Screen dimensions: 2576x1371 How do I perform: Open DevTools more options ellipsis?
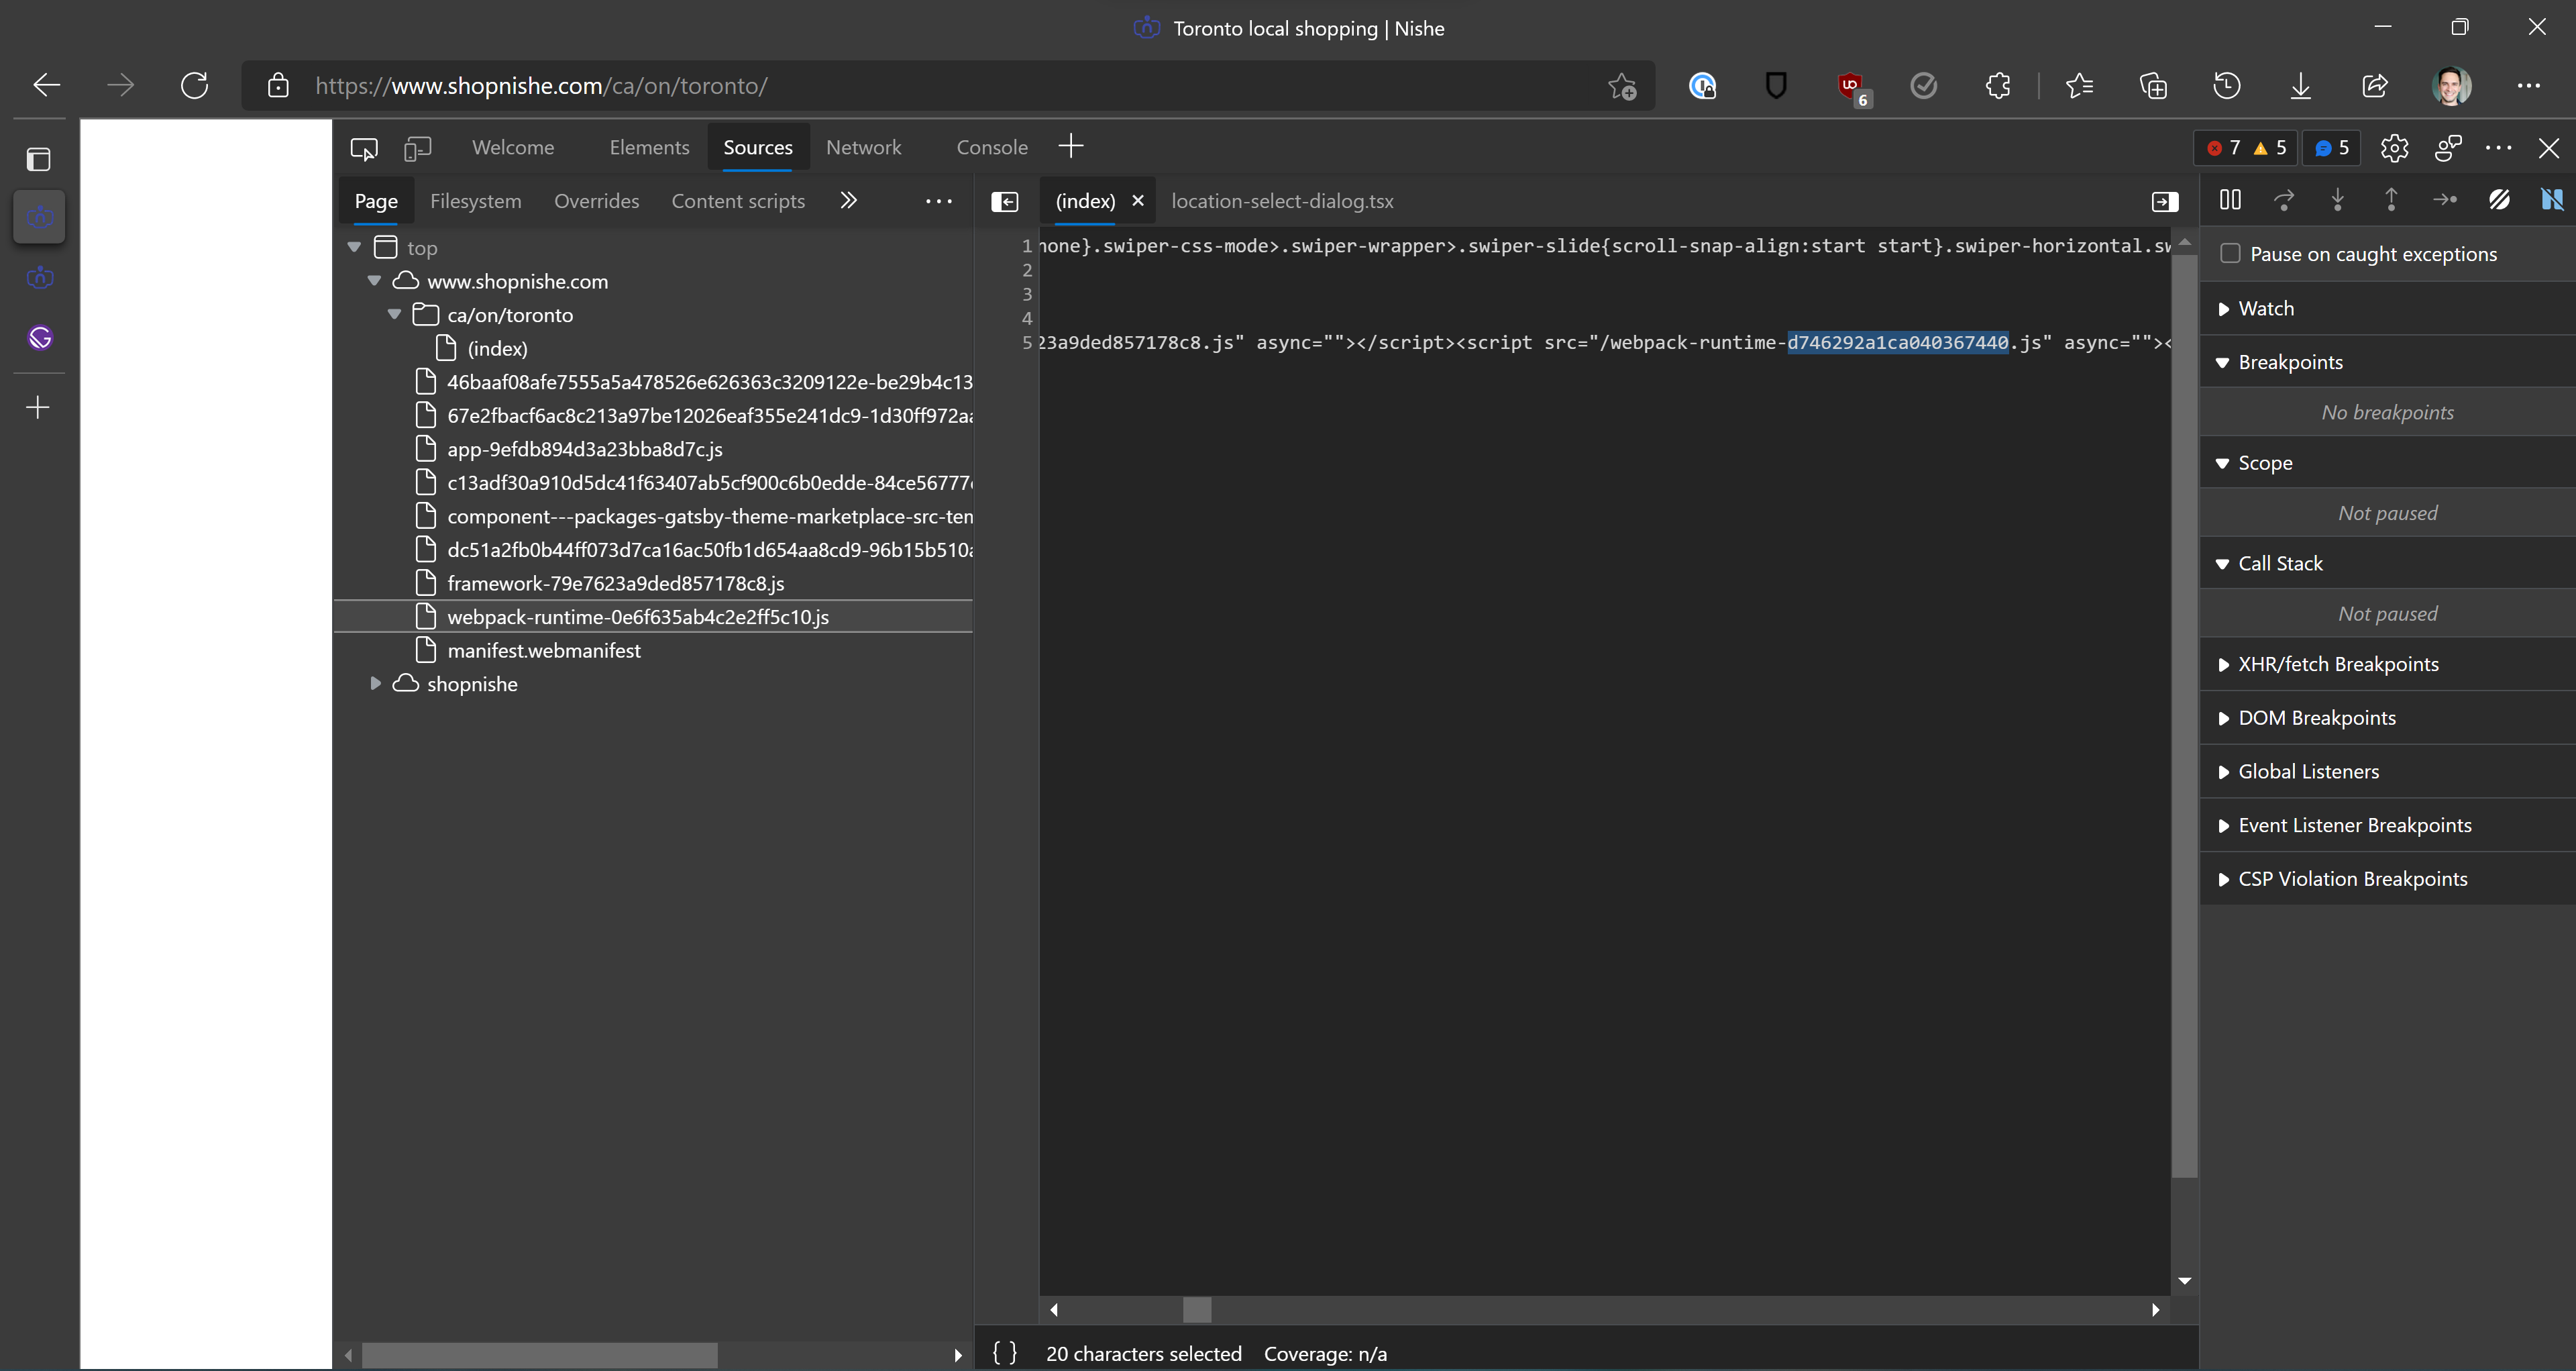2498,148
